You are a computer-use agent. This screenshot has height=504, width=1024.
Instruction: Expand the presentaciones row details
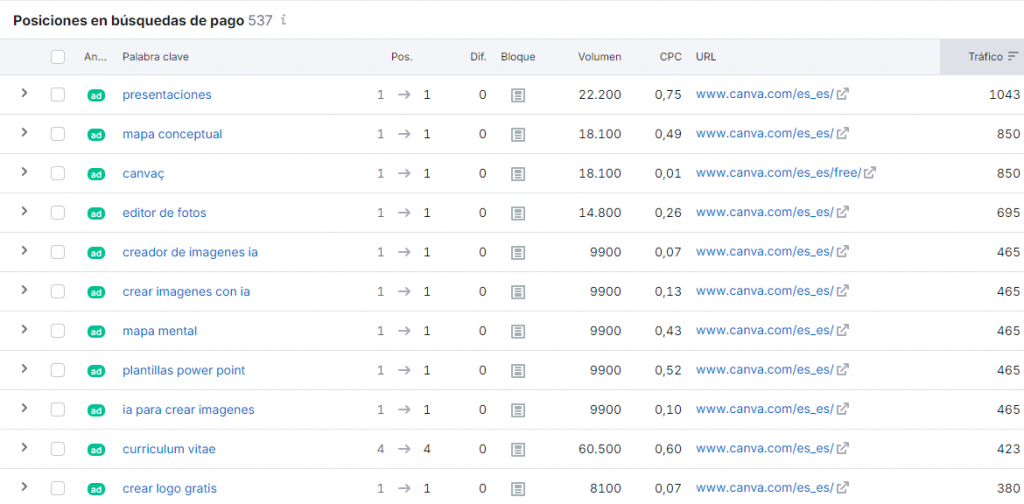tap(24, 93)
